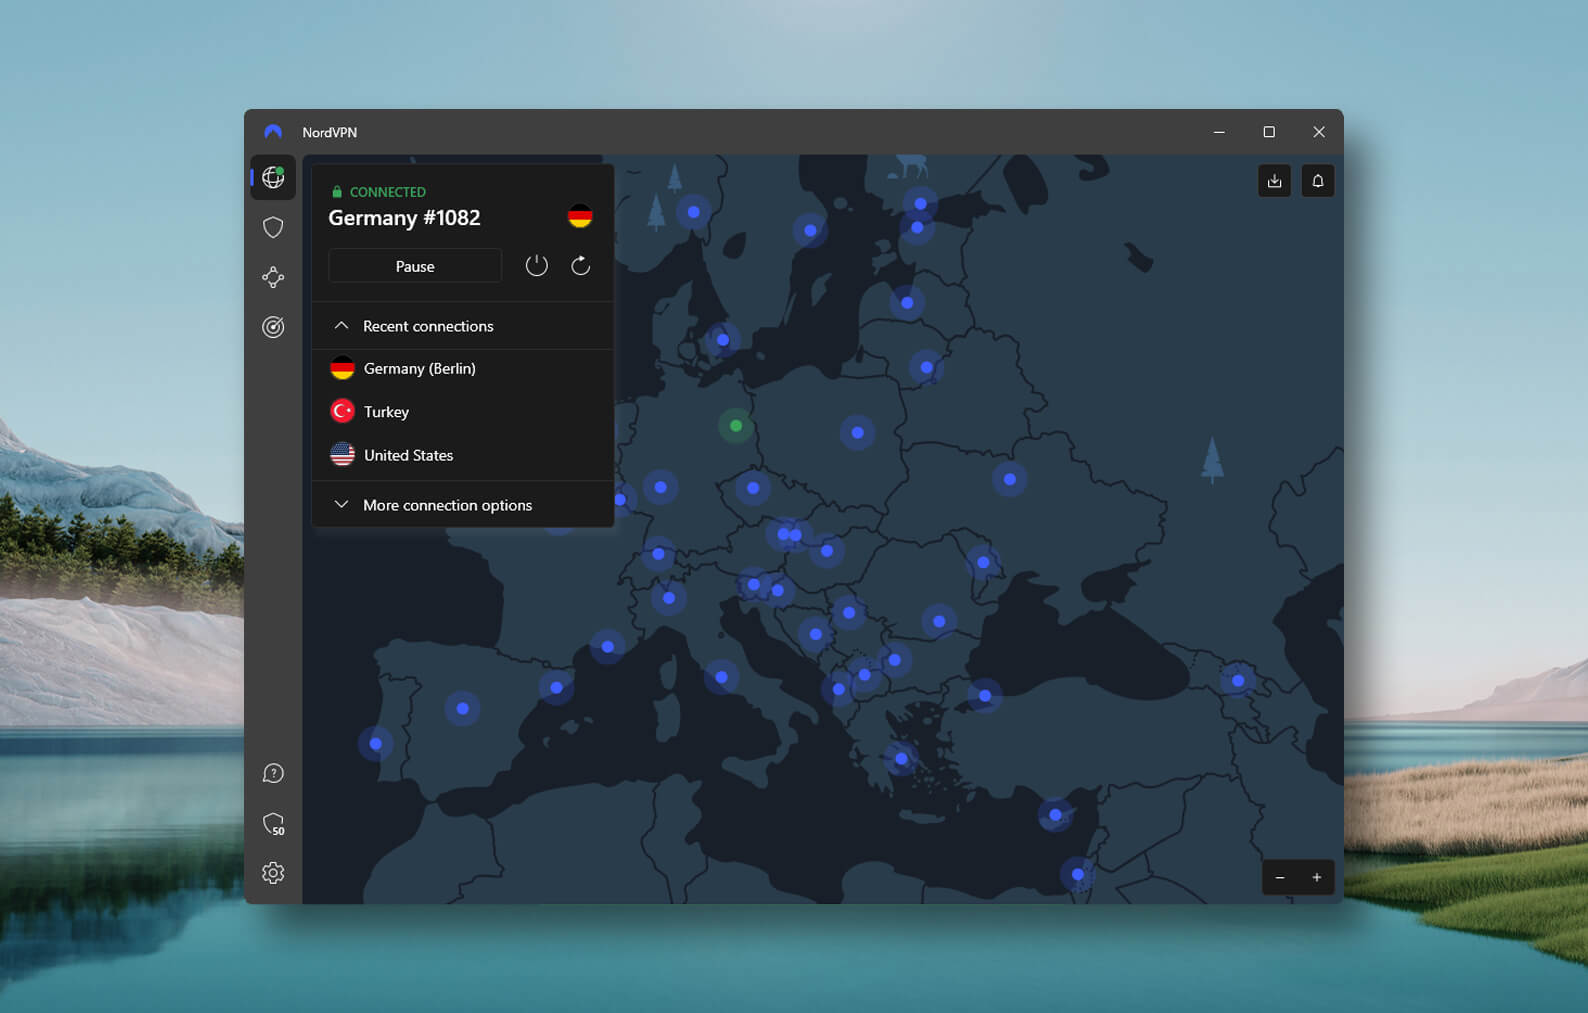The width and height of the screenshot is (1588, 1013).
Task: Select the green connected Germany server dot
Action: click(736, 426)
